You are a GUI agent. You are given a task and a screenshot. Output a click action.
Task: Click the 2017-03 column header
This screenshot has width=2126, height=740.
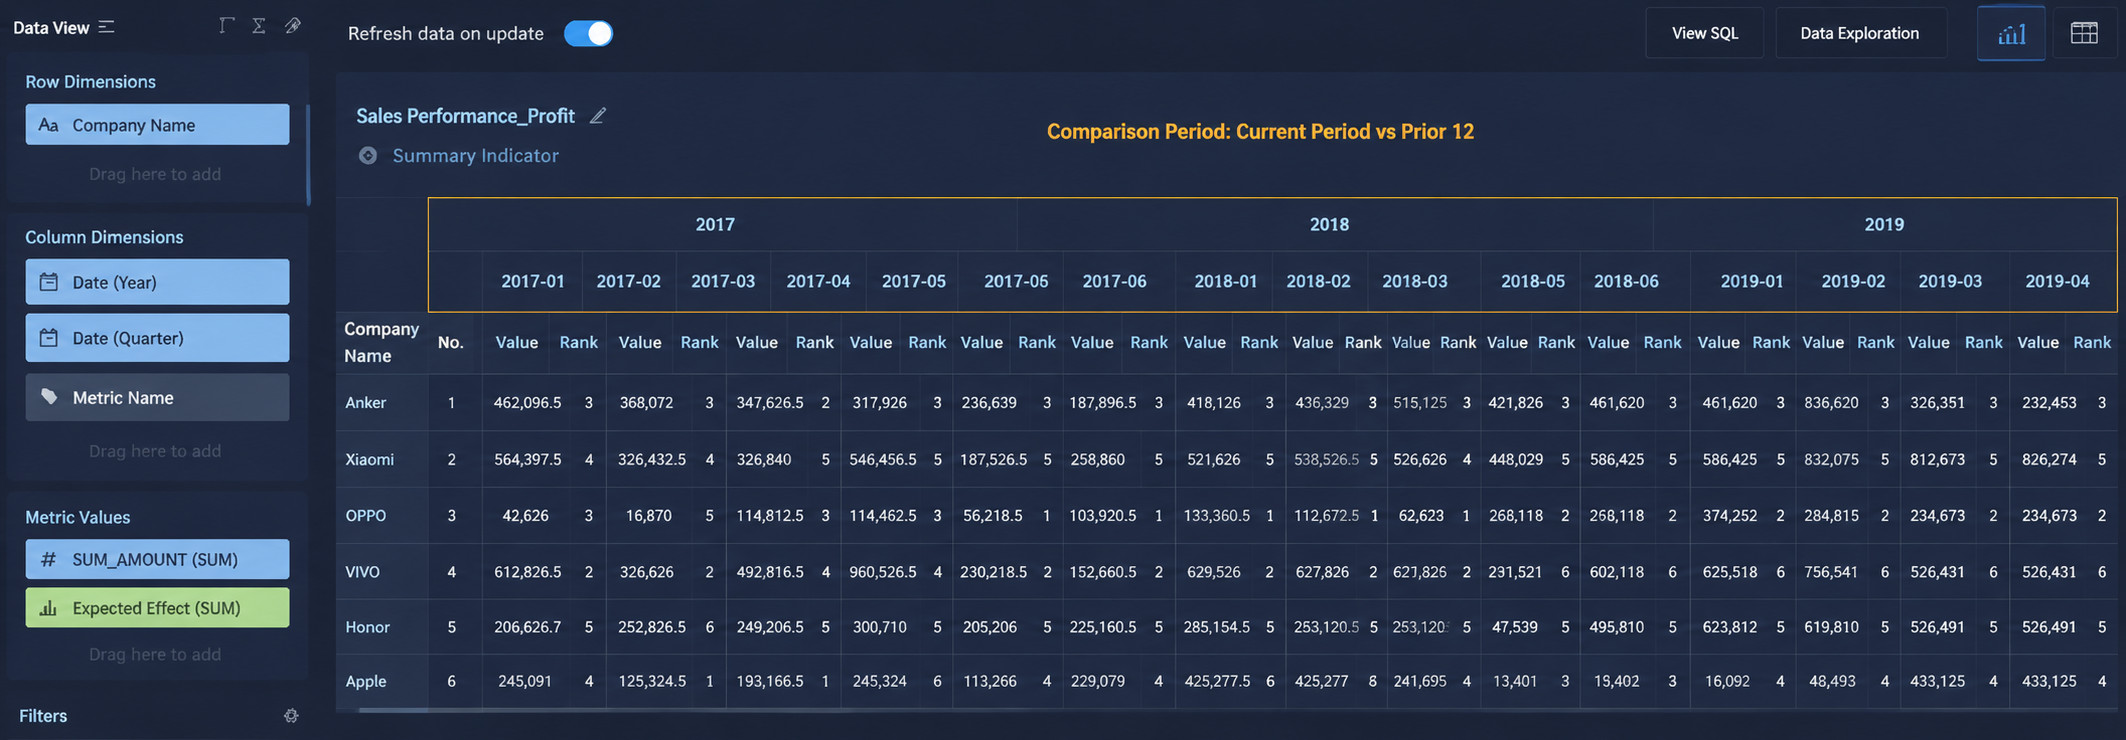pos(723,281)
